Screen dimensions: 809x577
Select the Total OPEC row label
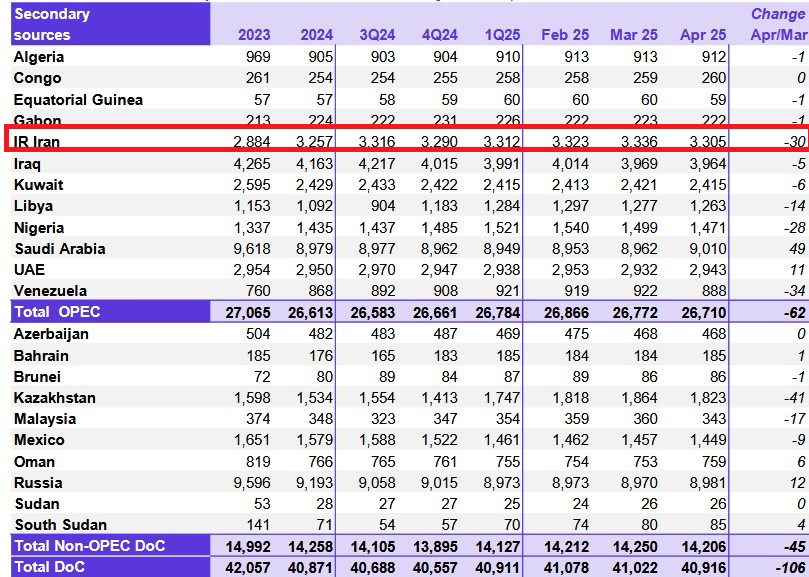[x=56, y=312]
